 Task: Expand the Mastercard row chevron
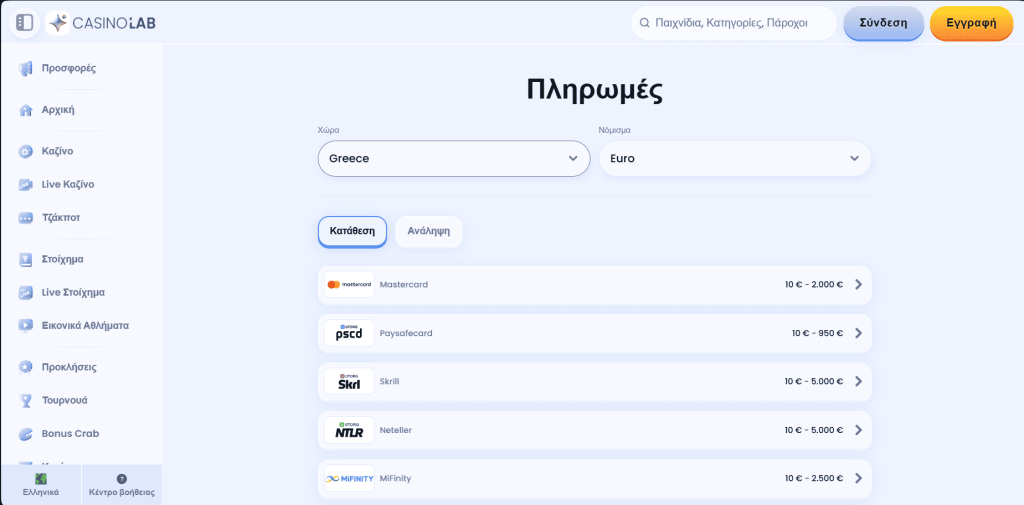click(x=858, y=285)
